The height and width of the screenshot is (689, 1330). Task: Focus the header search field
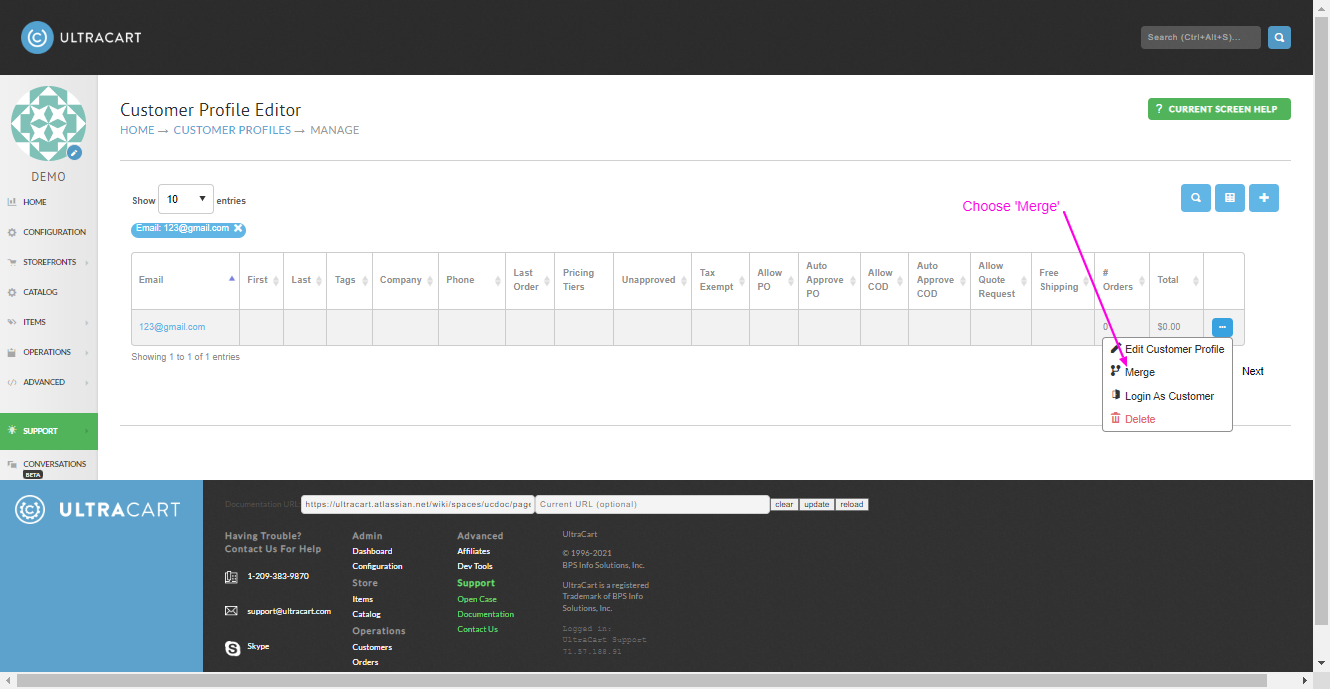1200,37
